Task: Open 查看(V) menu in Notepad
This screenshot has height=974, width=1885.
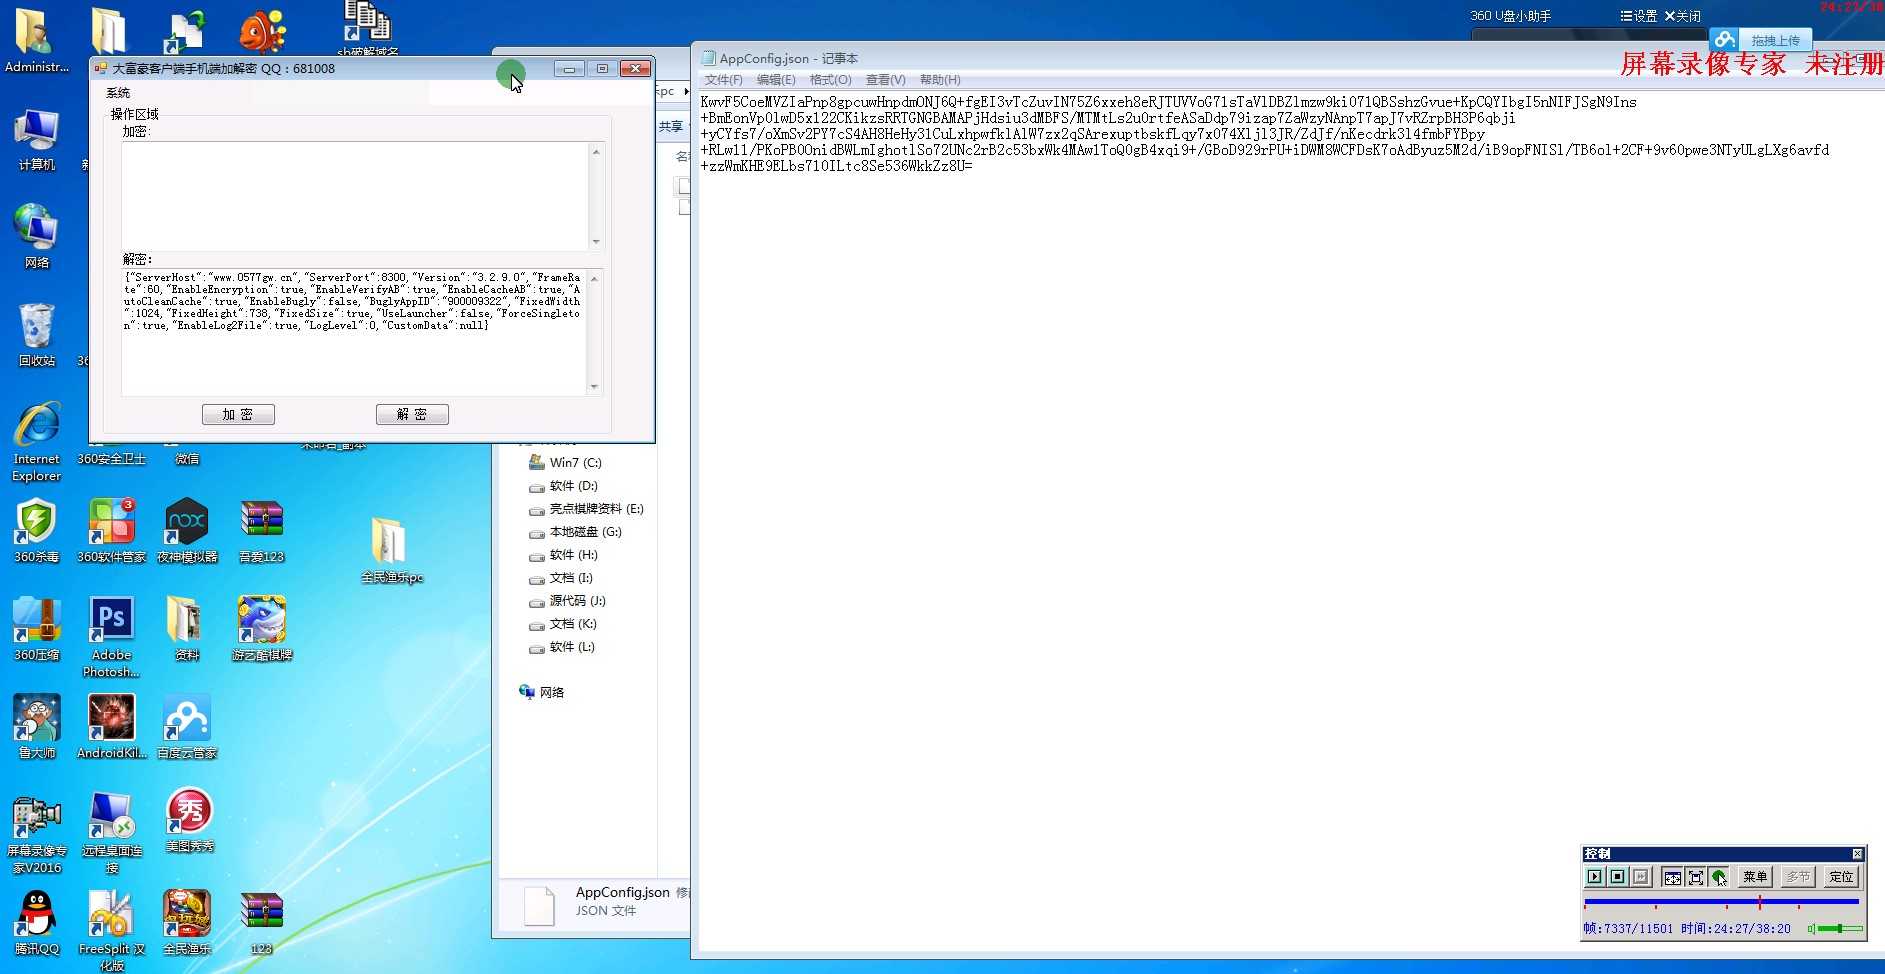Action: (885, 80)
